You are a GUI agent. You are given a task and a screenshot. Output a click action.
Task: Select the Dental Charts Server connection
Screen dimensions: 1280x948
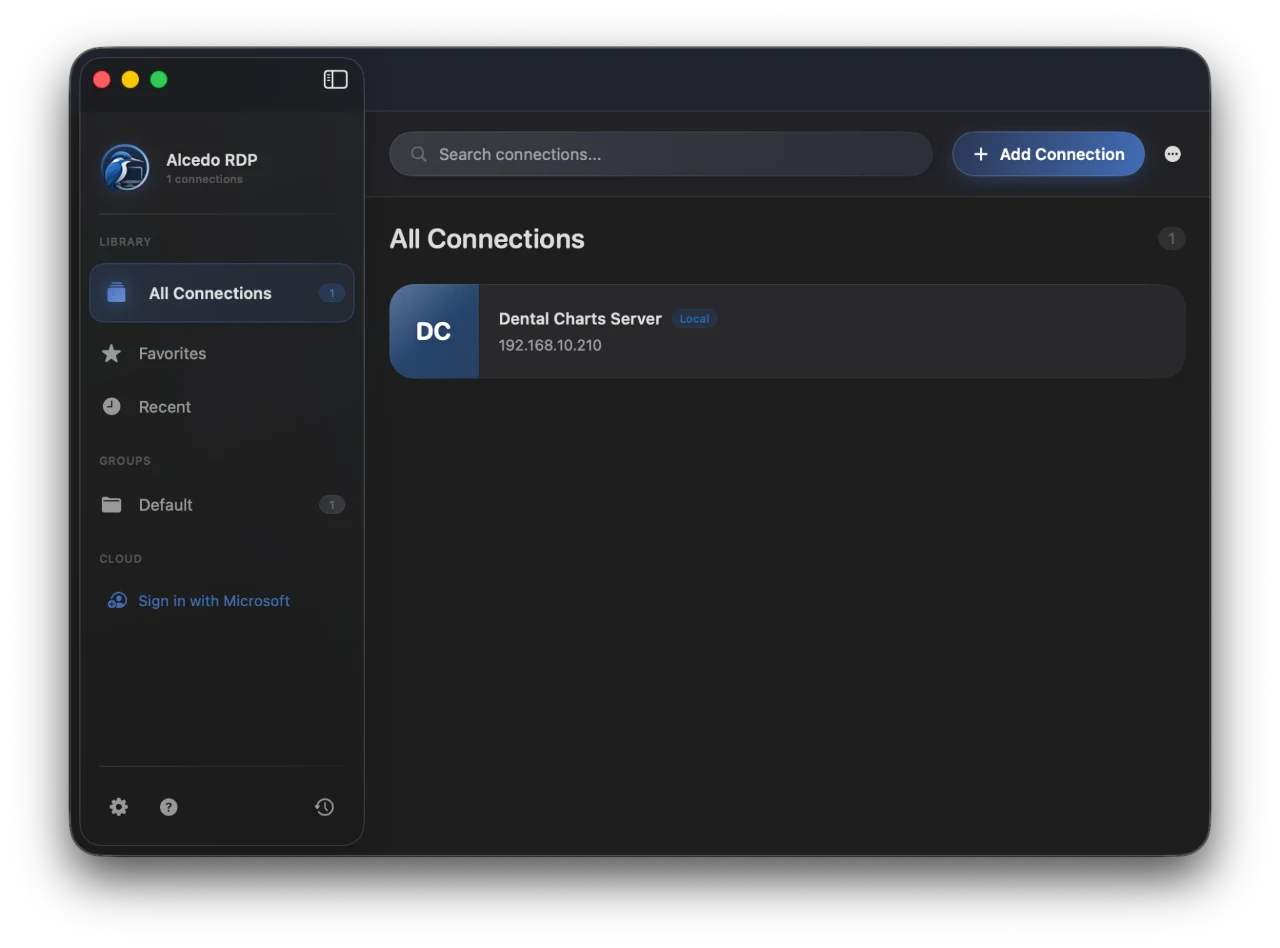[x=787, y=331]
